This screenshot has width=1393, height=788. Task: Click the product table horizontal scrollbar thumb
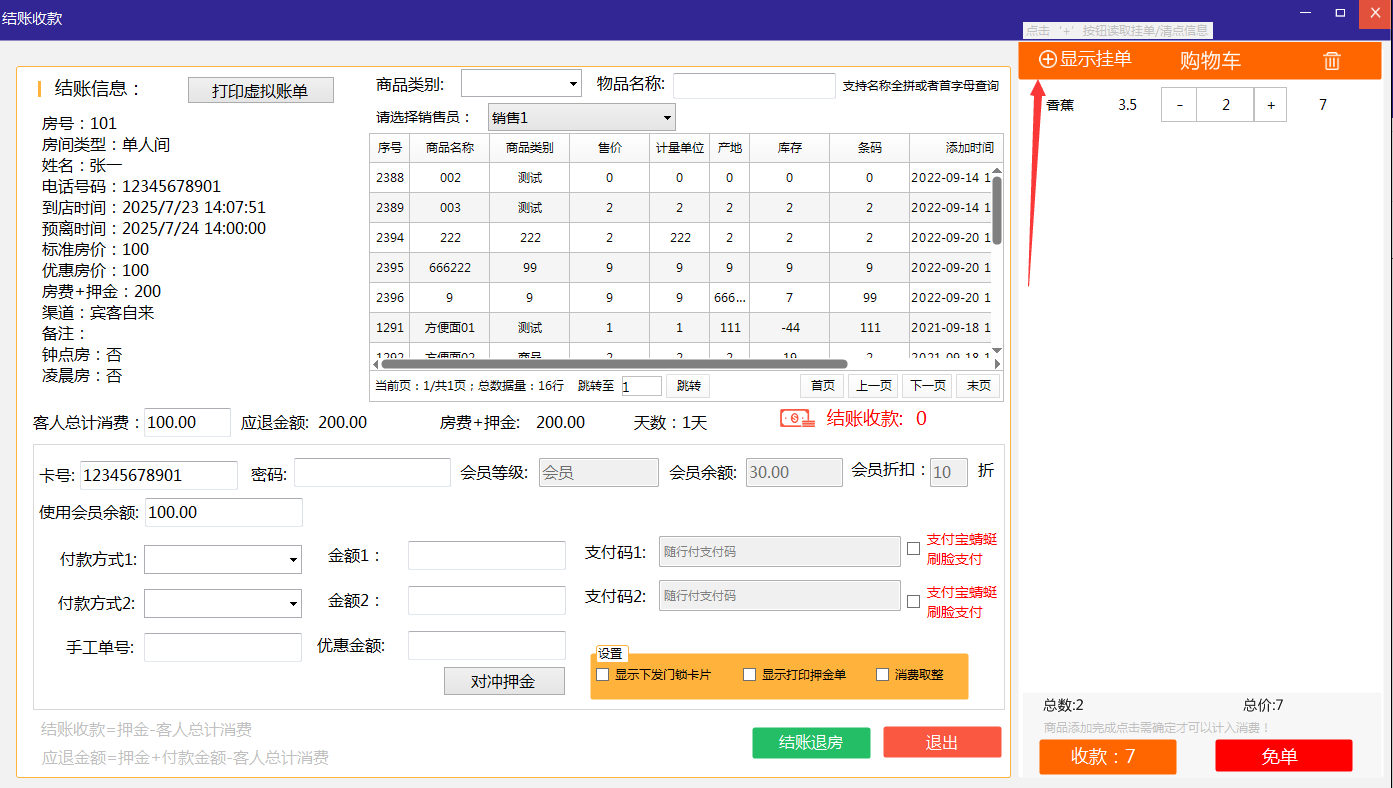click(x=612, y=364)
